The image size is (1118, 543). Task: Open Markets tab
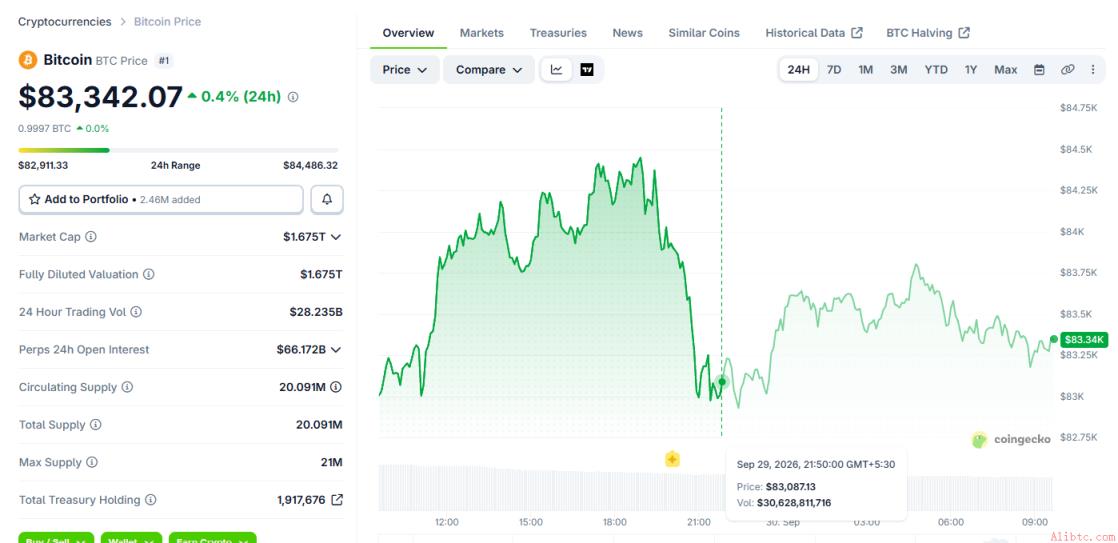pos(481,33)
